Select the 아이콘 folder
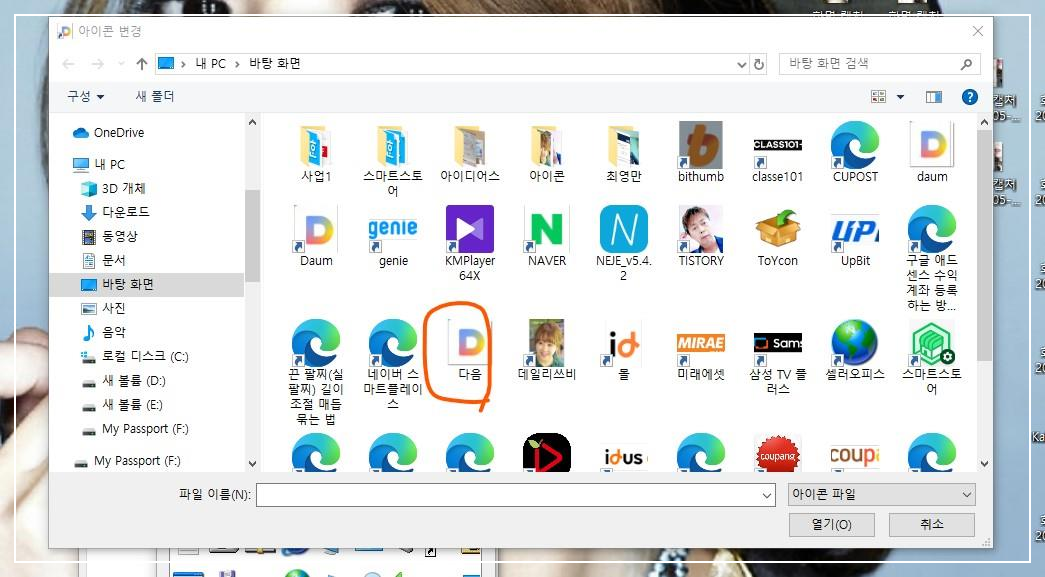The width and height of the screenshot is (1045, 577). (546, 153)
